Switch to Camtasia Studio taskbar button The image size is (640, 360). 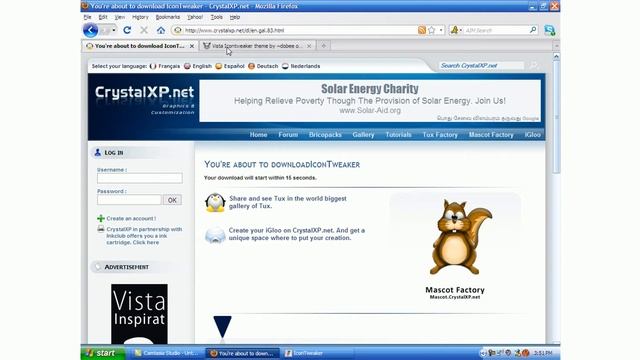click(167, 353)
